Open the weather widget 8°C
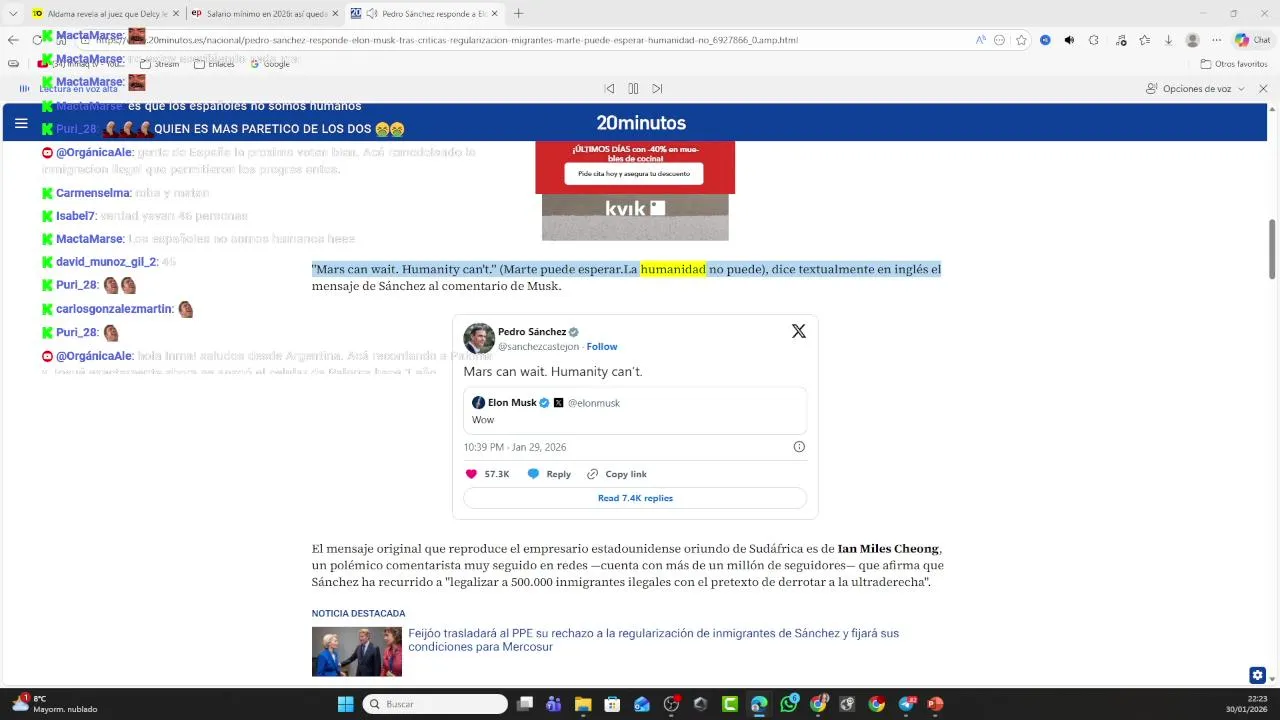Viewport: 1280px width, 720px height. click(55, 704)
